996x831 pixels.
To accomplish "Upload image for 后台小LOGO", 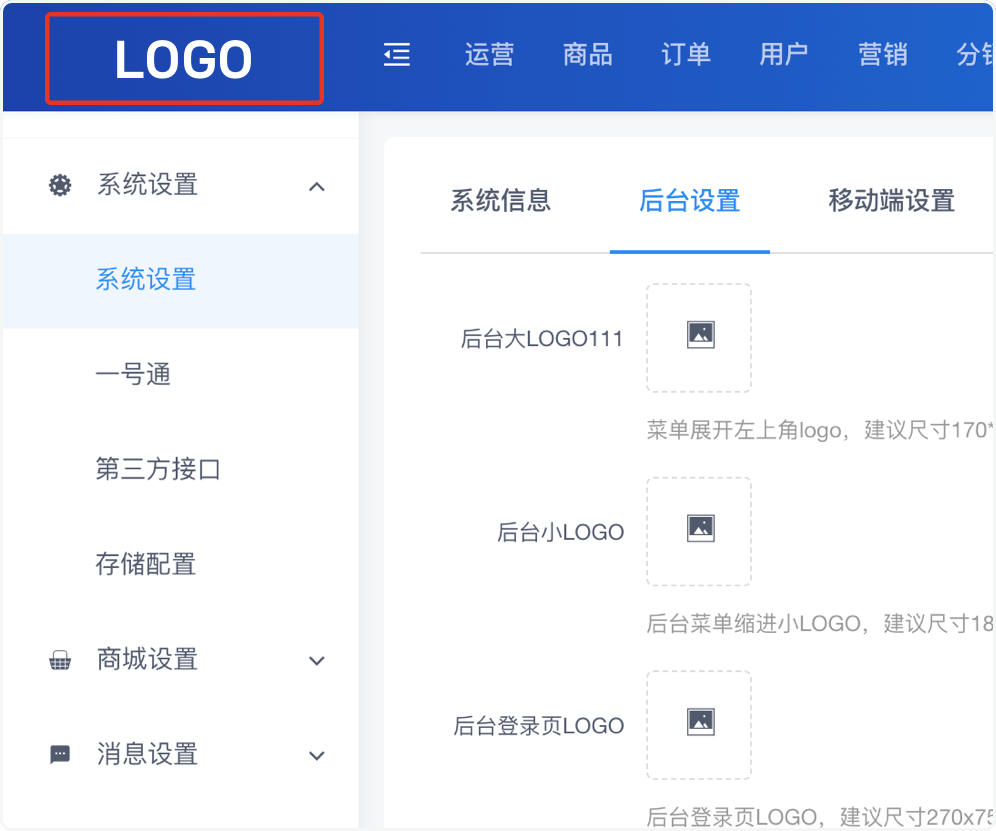I will (x=699, y=530).
